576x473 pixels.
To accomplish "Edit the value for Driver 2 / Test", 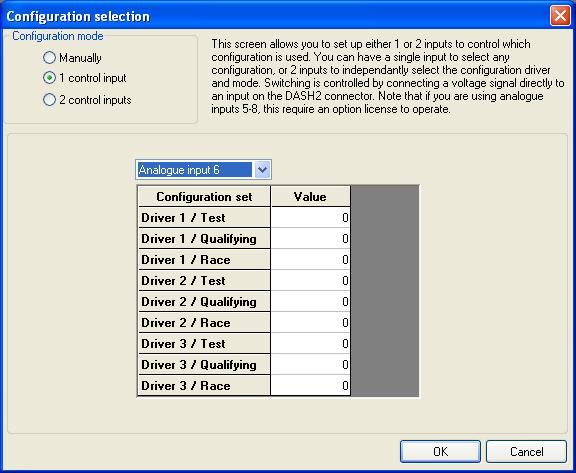I will click(310, 281).
